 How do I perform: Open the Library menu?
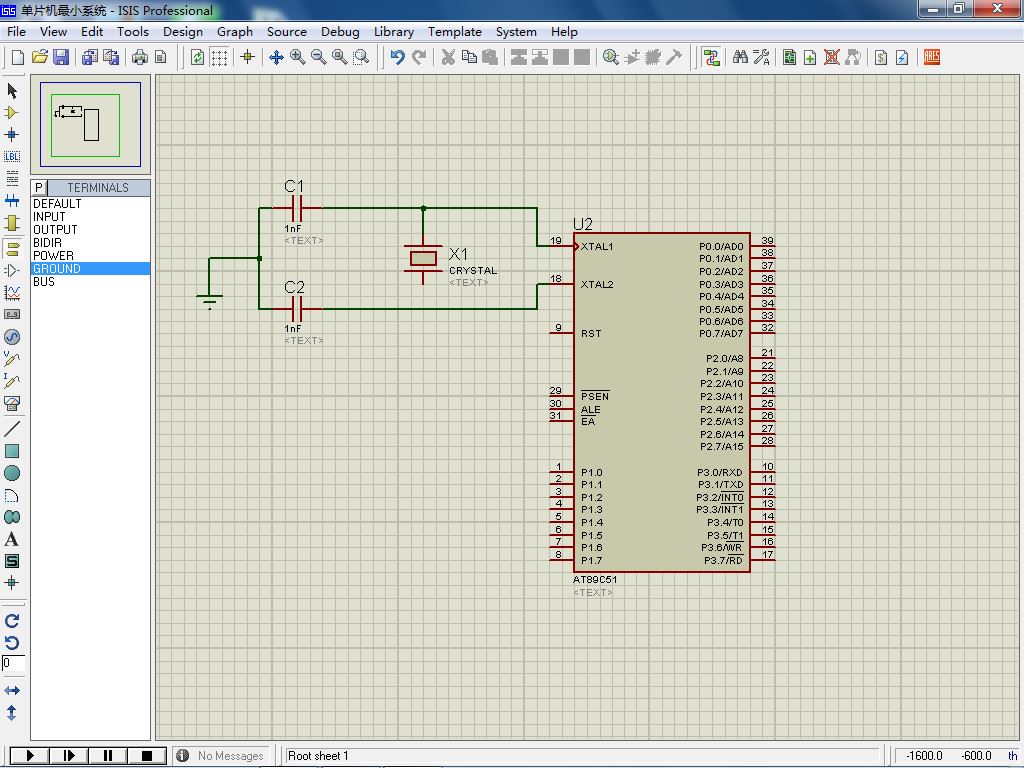tap(394, 32)
